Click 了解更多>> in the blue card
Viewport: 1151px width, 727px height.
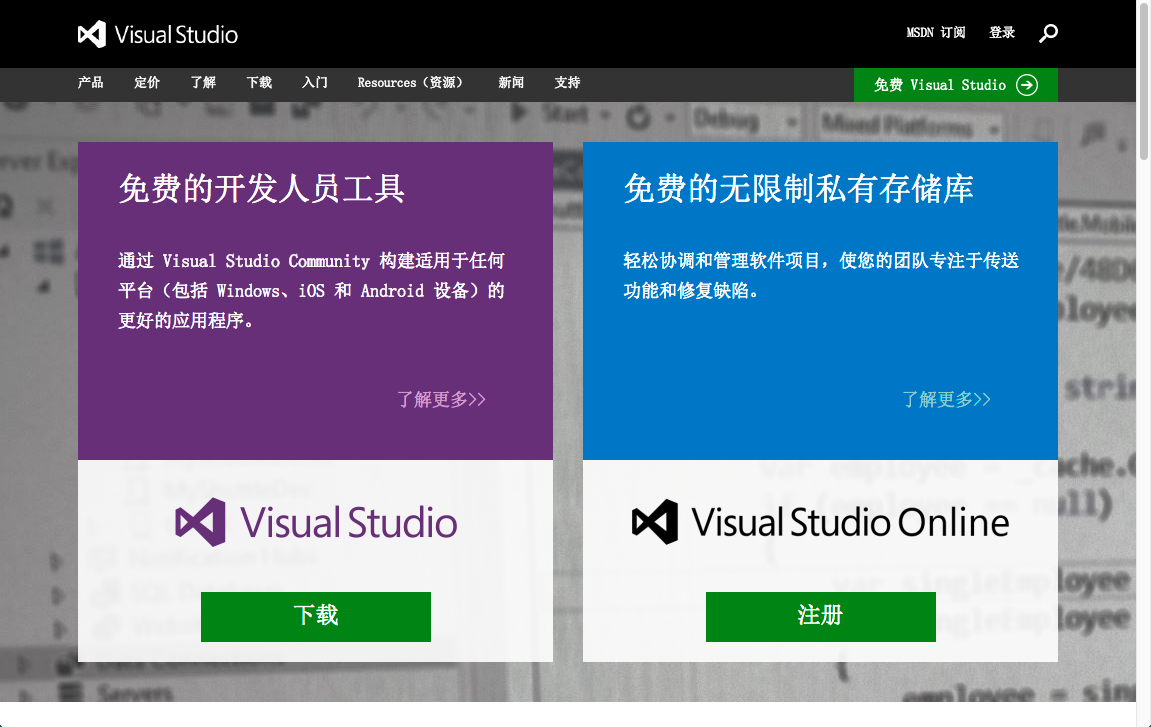[946, 399]
